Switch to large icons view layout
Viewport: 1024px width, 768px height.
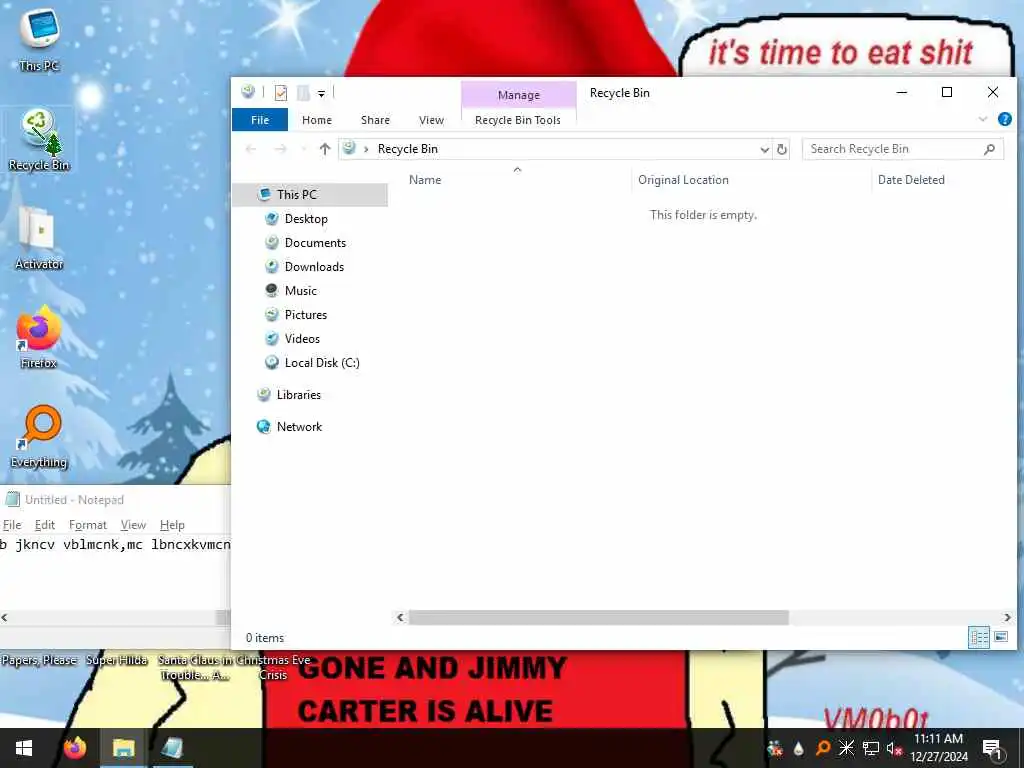click(x=1000, y=637)
